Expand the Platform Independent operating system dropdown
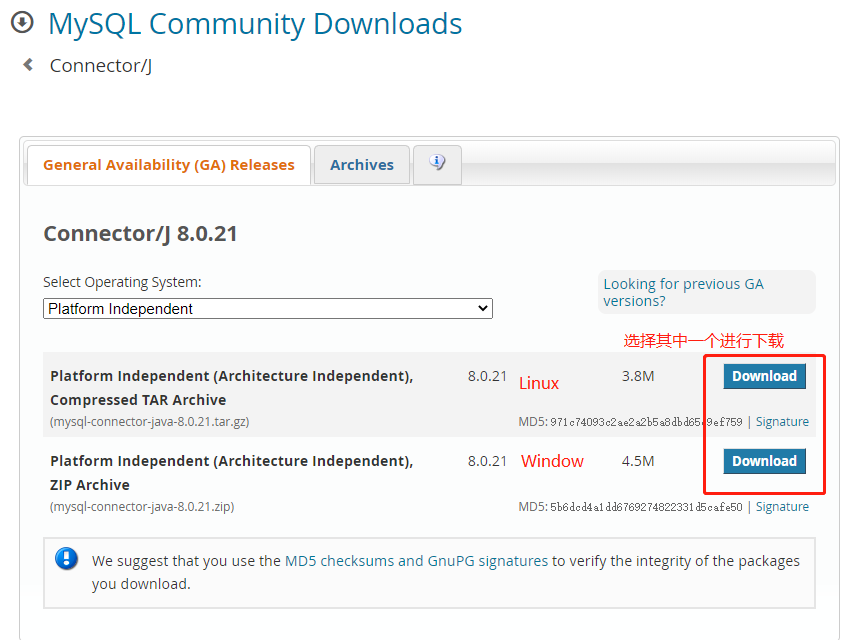 [268, 309]
